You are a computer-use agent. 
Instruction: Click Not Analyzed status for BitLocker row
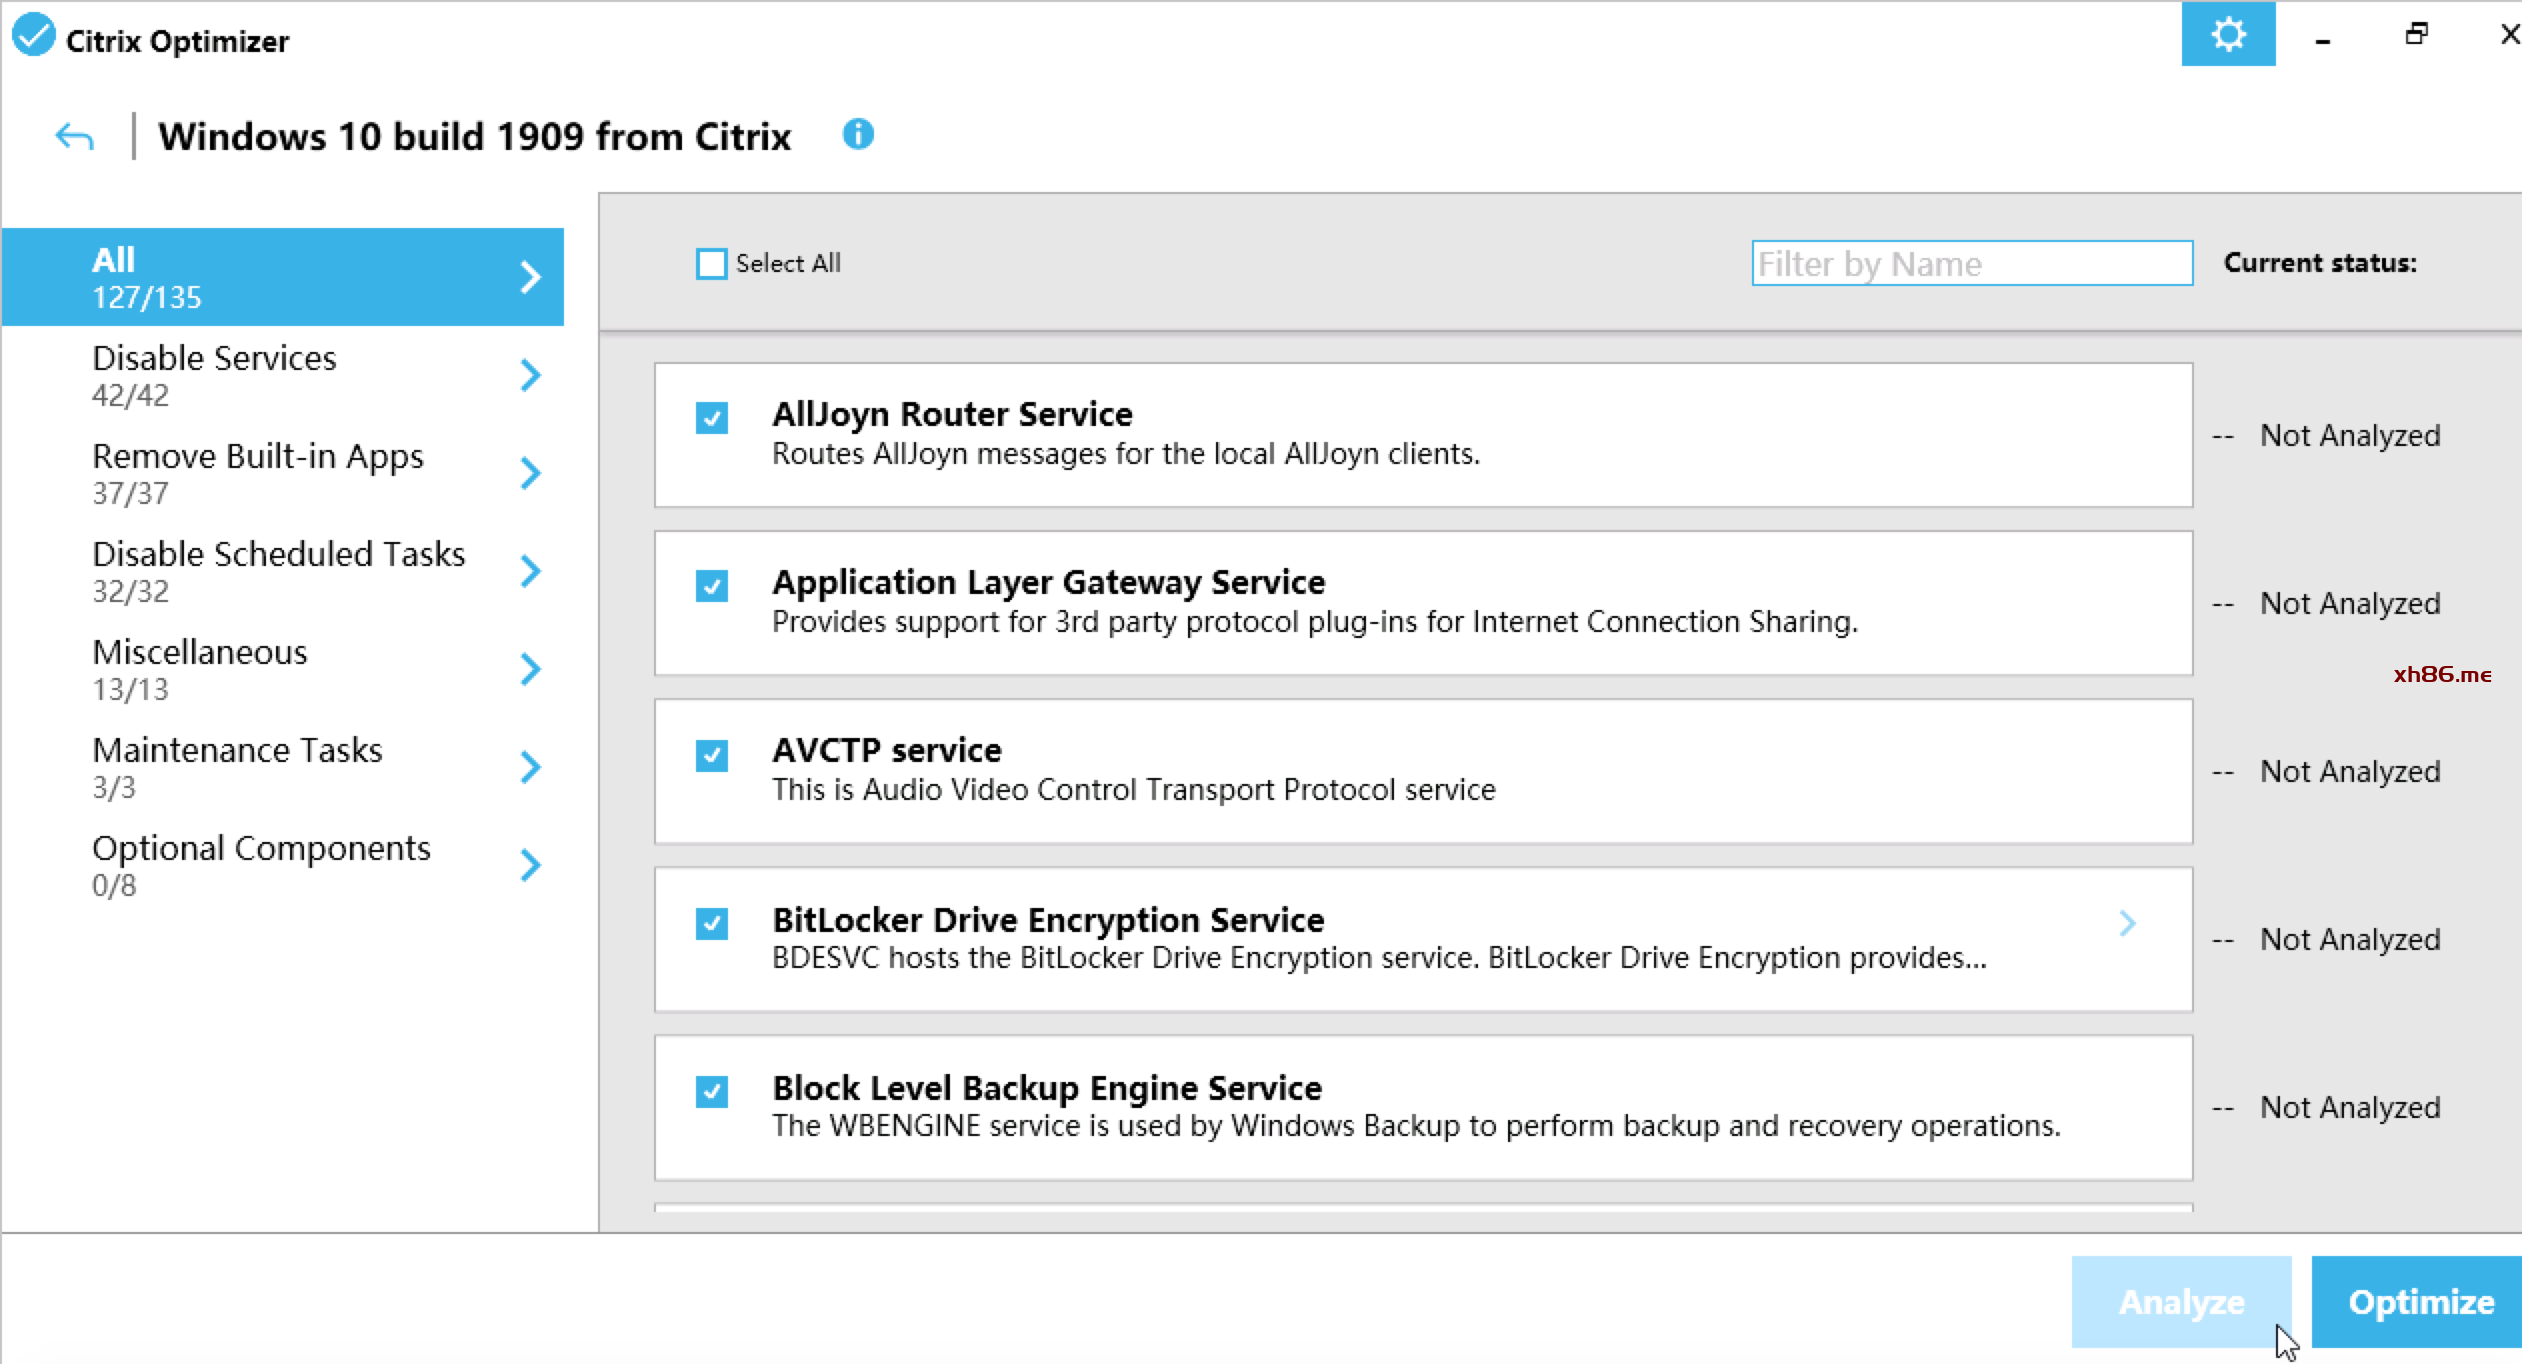(2350, 940)
